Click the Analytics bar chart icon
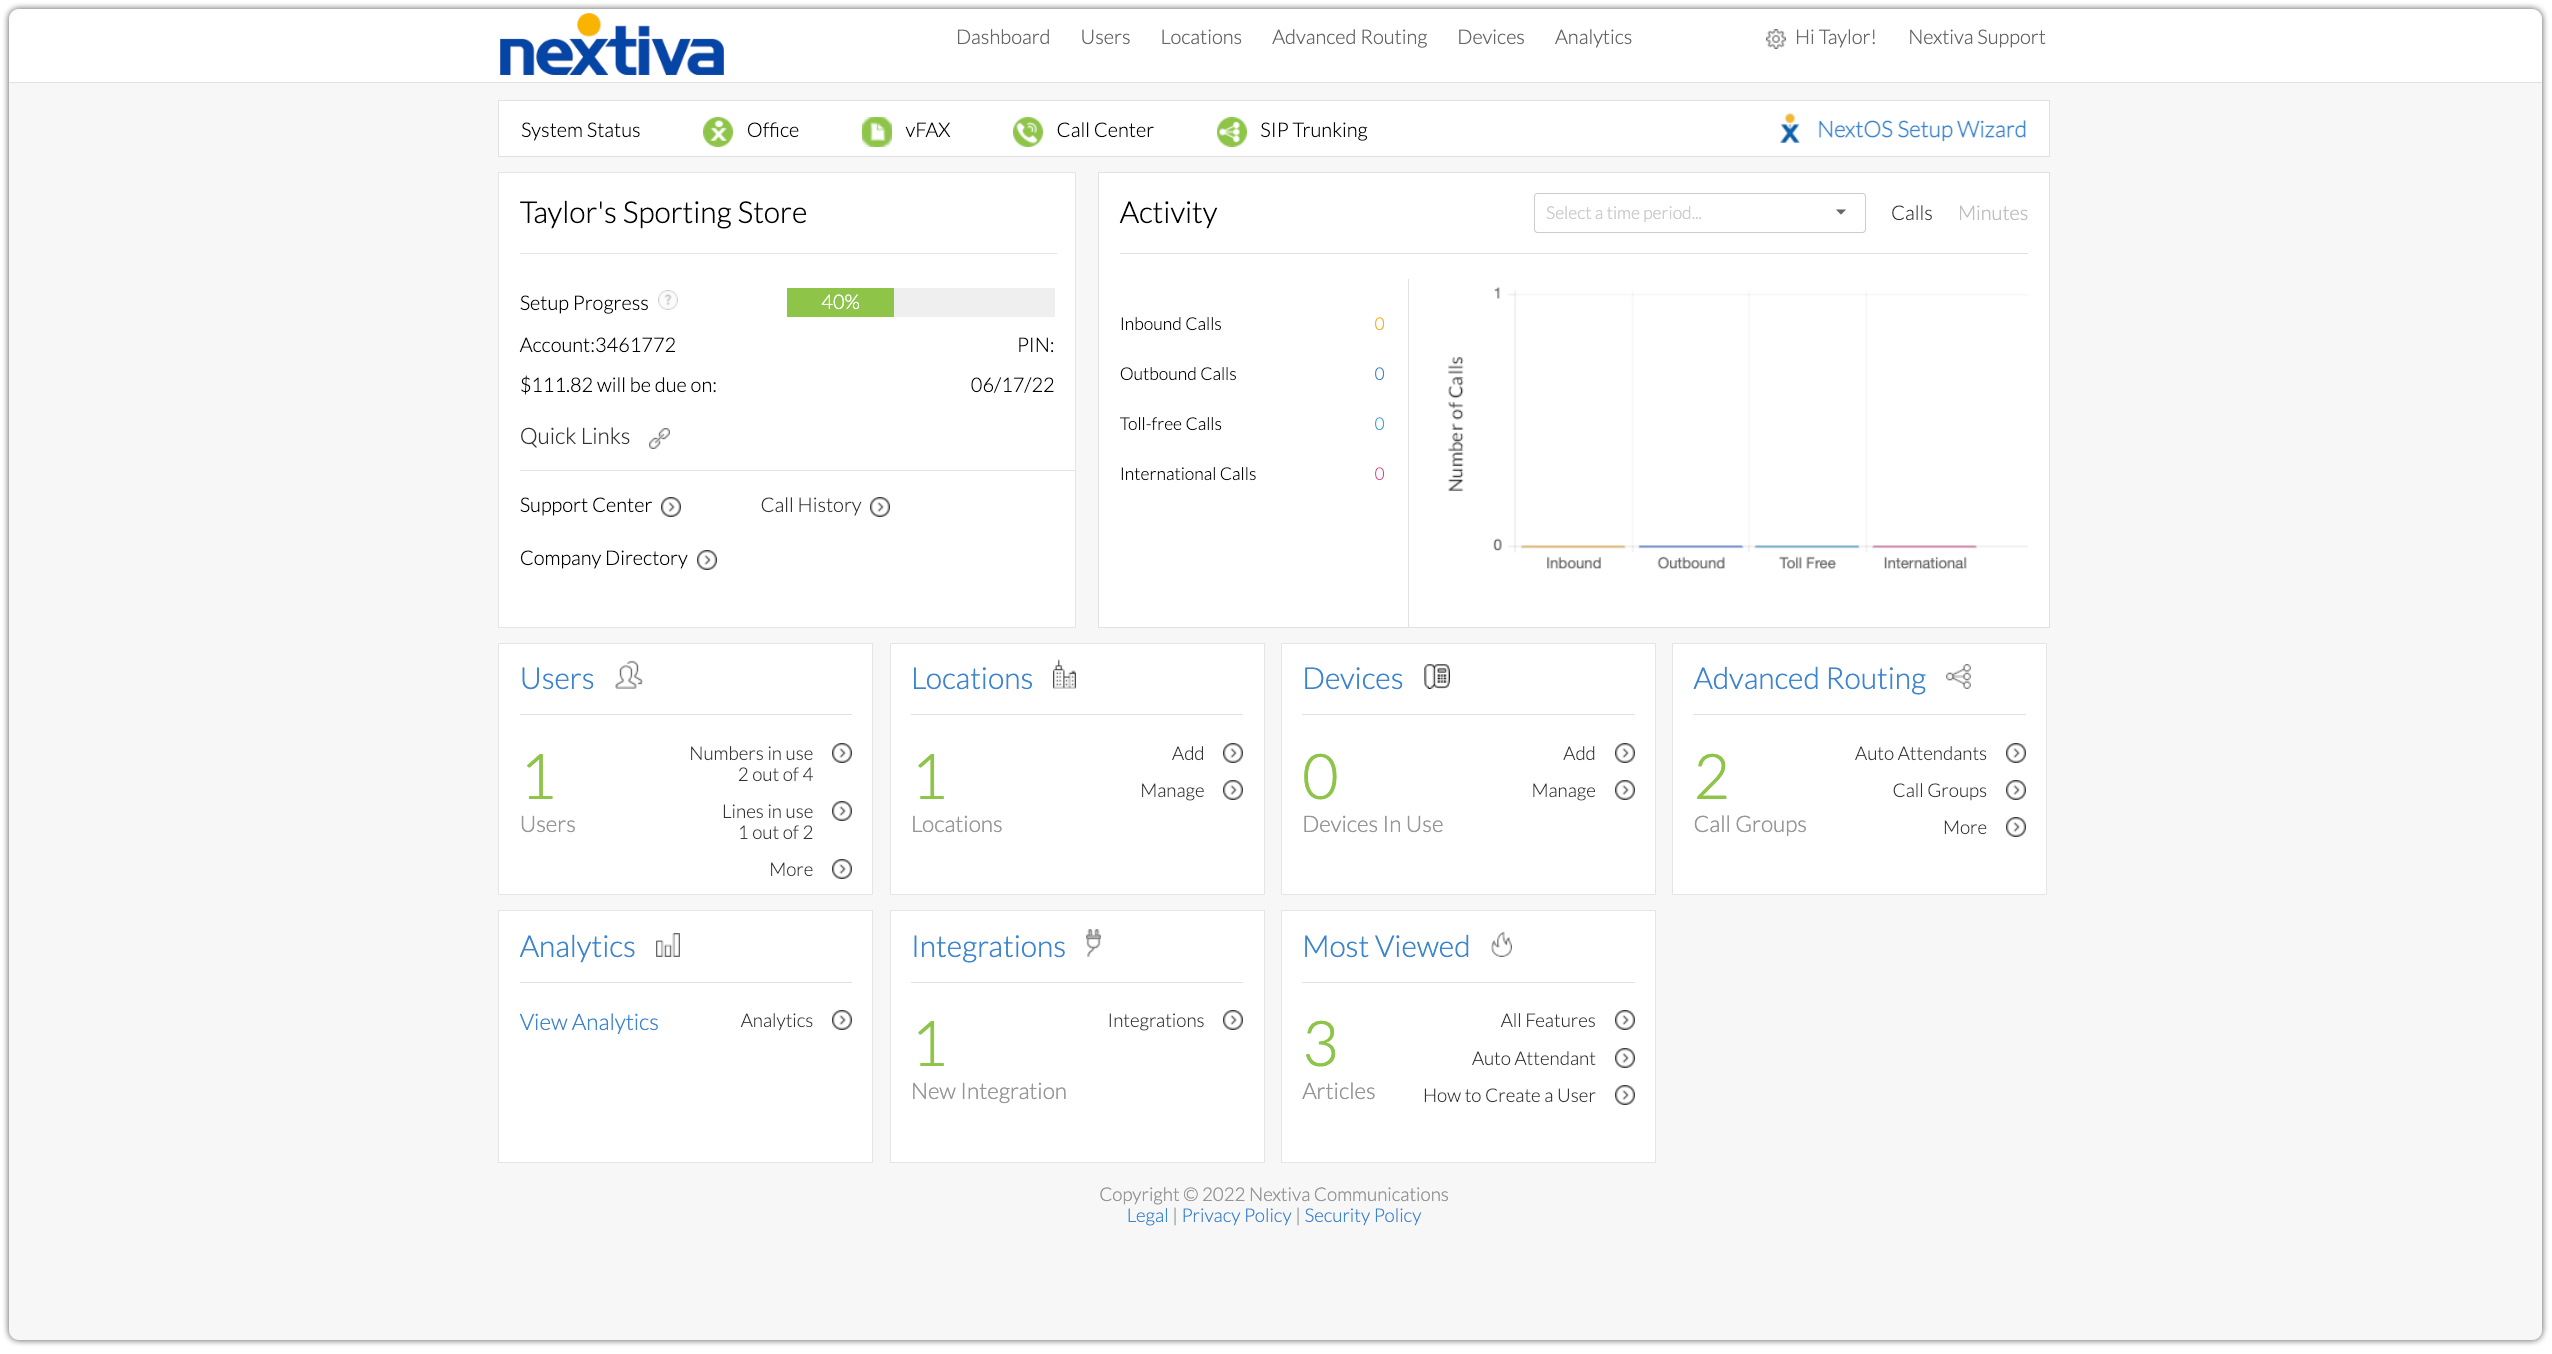Viewport: 2552px width, 1354px height. click(668, 945)
